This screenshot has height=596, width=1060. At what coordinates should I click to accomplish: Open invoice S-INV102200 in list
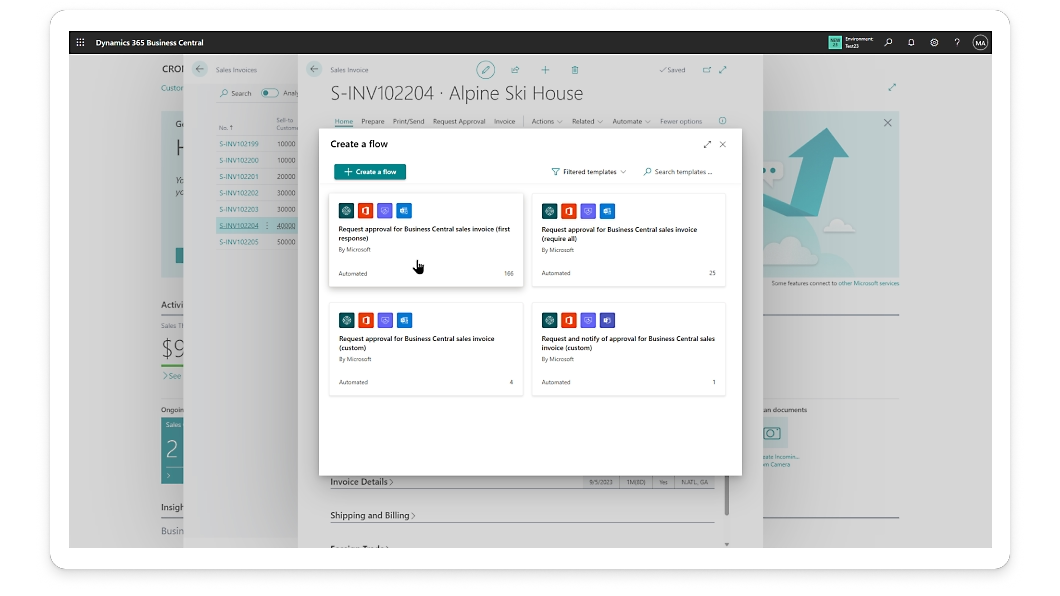239,160
